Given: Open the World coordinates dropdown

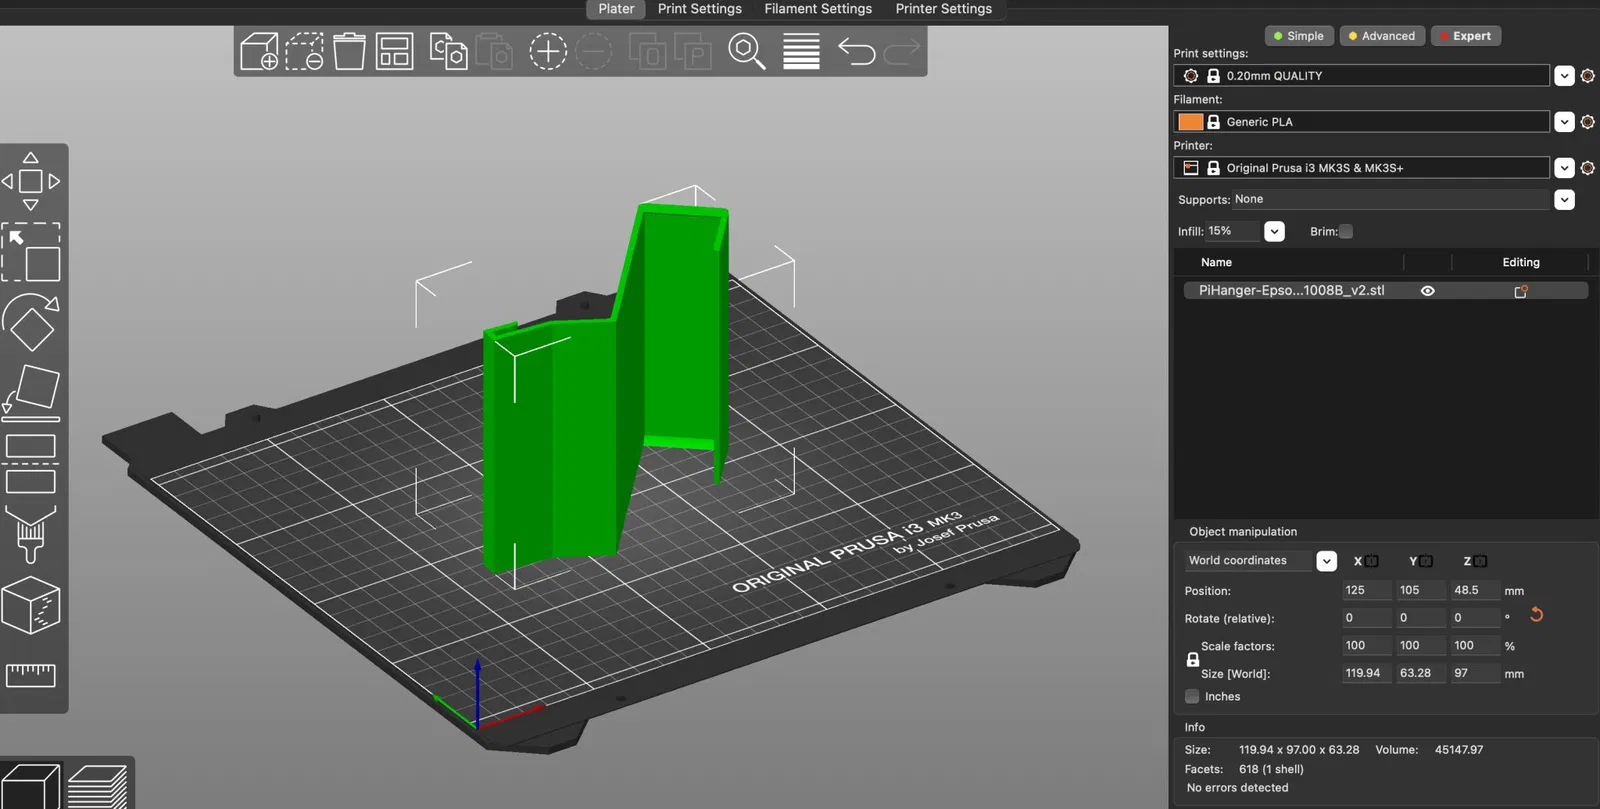Looking at the screenshot, I should pos(1326,561).
